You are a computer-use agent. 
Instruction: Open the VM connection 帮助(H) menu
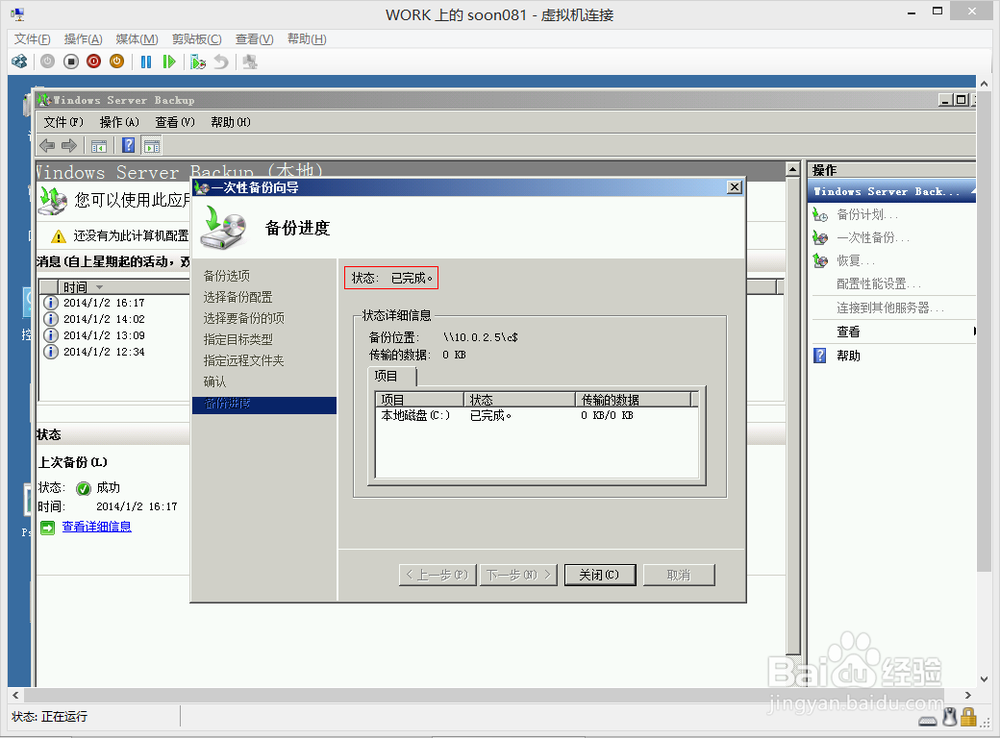(x=306, y=40)
